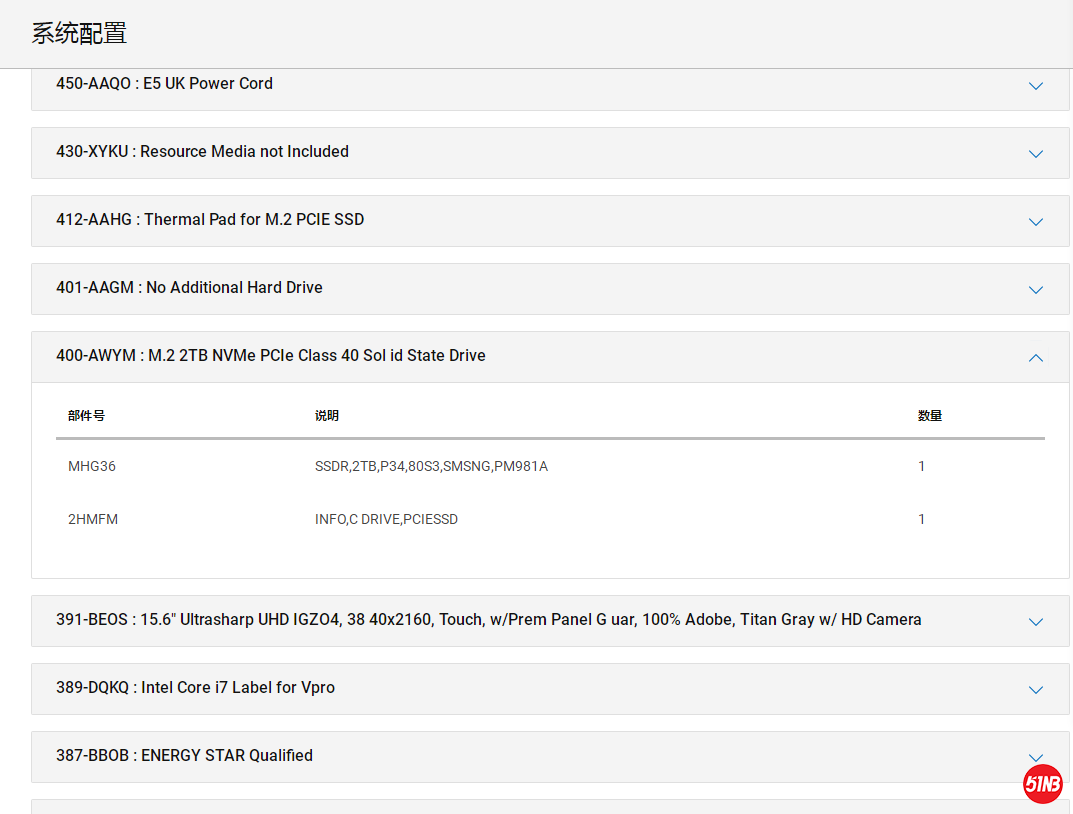Open the 389-DQKQ Intel Core i7 Label title
Viewport: 1073px width, 814px height.
[x=195, y=688]
